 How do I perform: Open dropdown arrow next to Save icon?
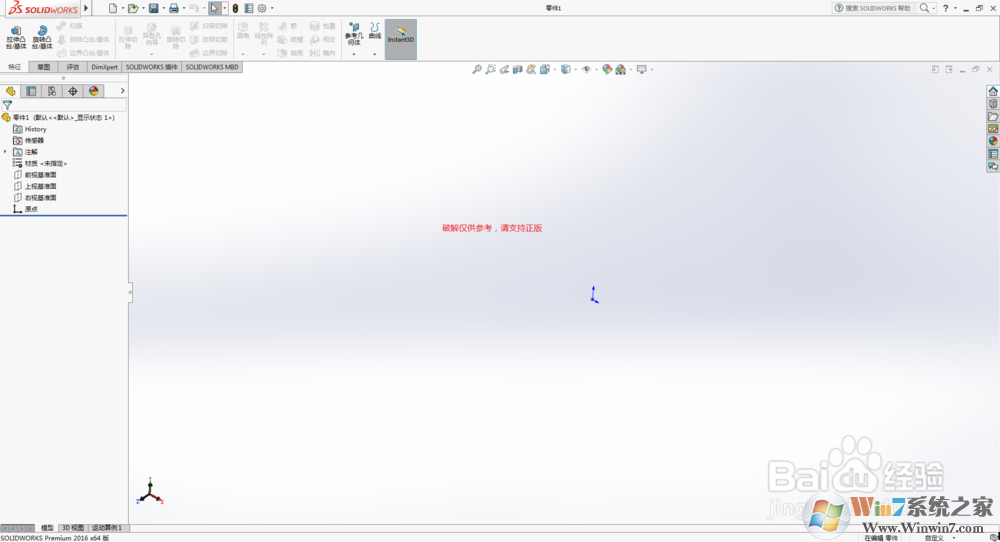(163, 8)
